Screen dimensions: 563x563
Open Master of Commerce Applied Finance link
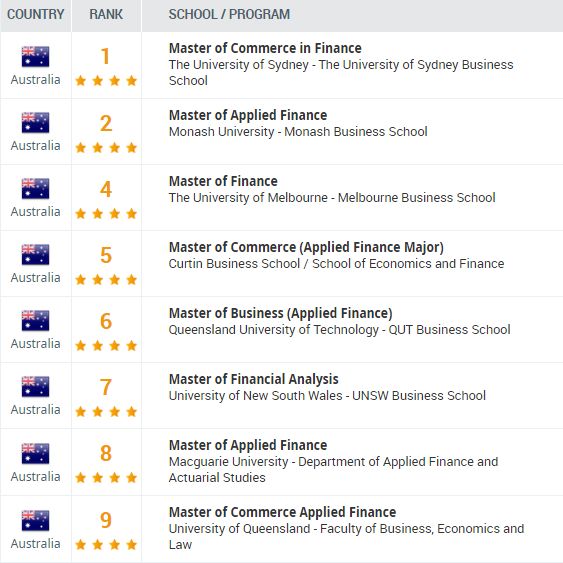pyautogui.click(x=283, y=512)
